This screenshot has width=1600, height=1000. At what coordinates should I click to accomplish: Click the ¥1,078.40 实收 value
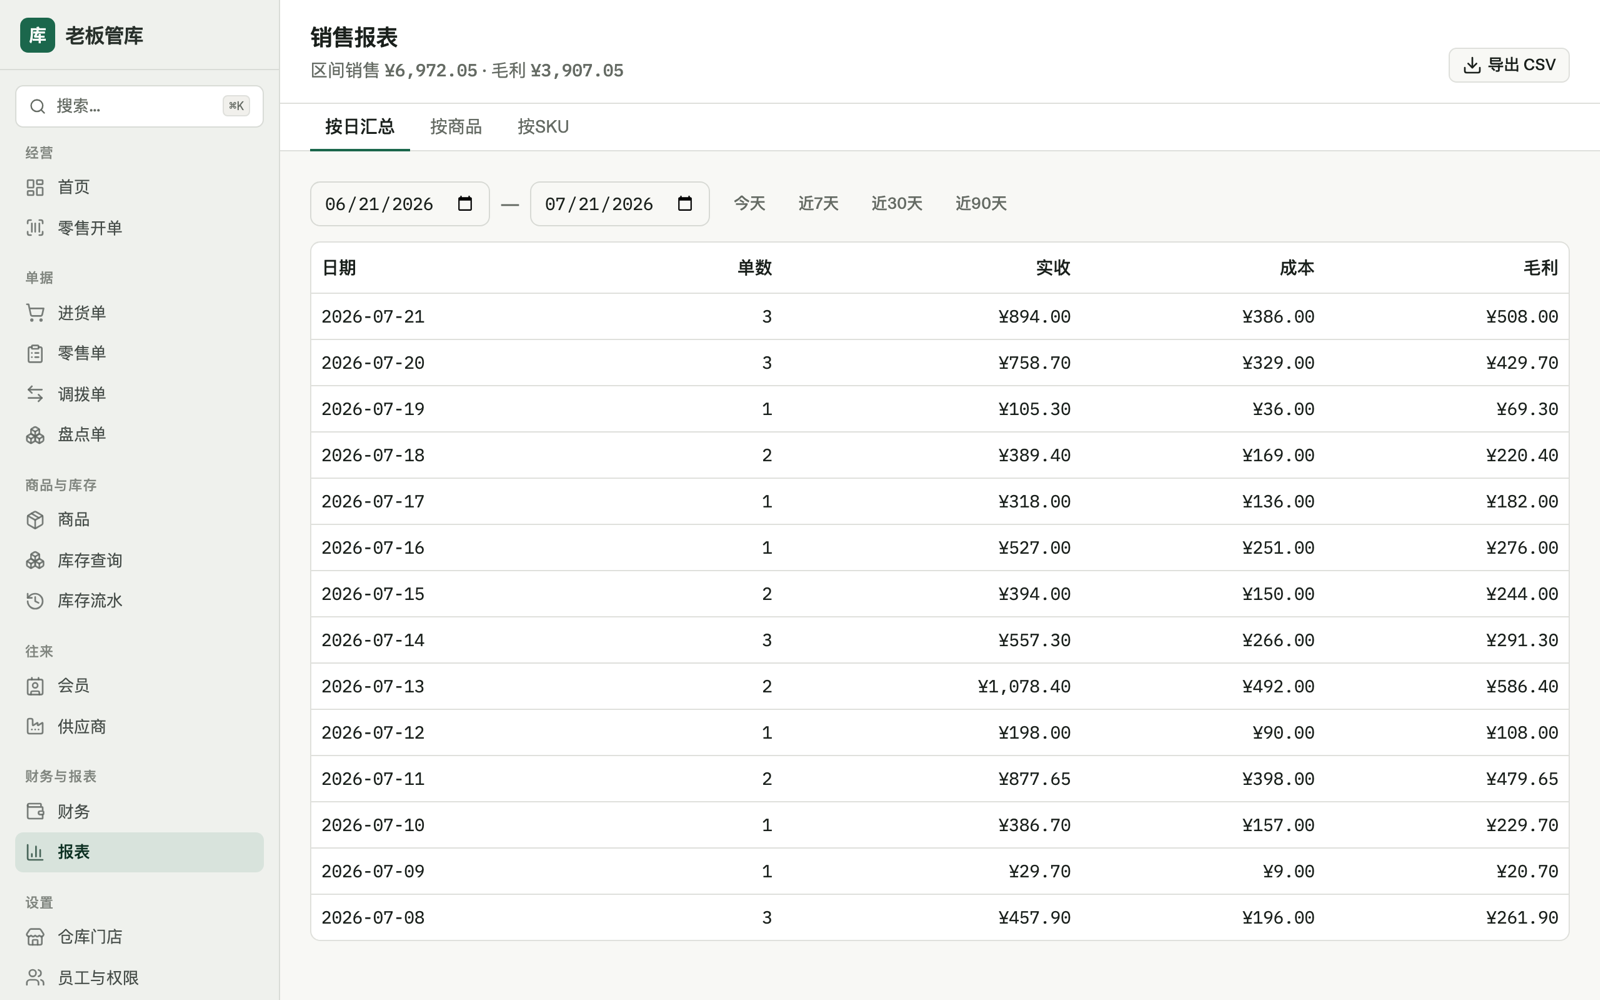1024,687
